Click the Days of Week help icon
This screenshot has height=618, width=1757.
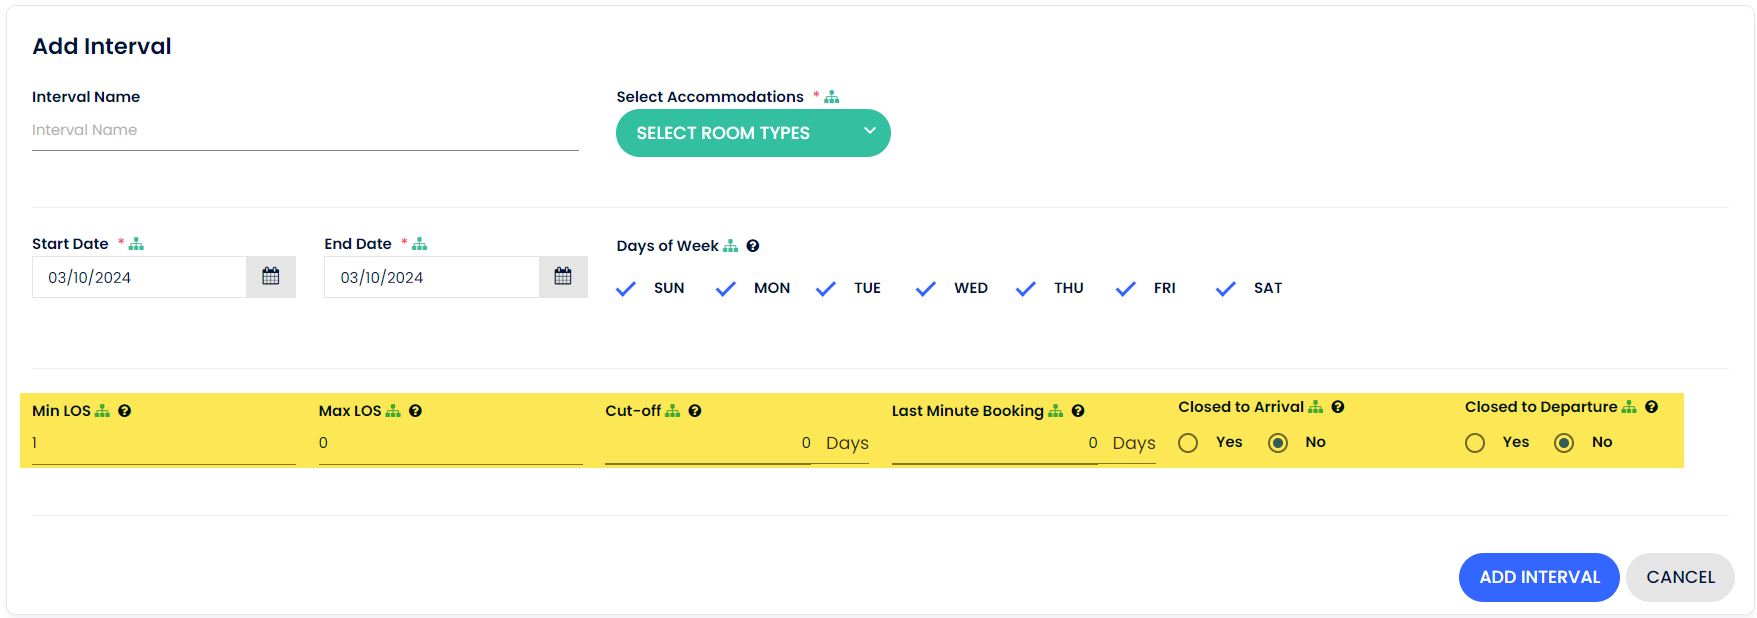coord(753,246)
